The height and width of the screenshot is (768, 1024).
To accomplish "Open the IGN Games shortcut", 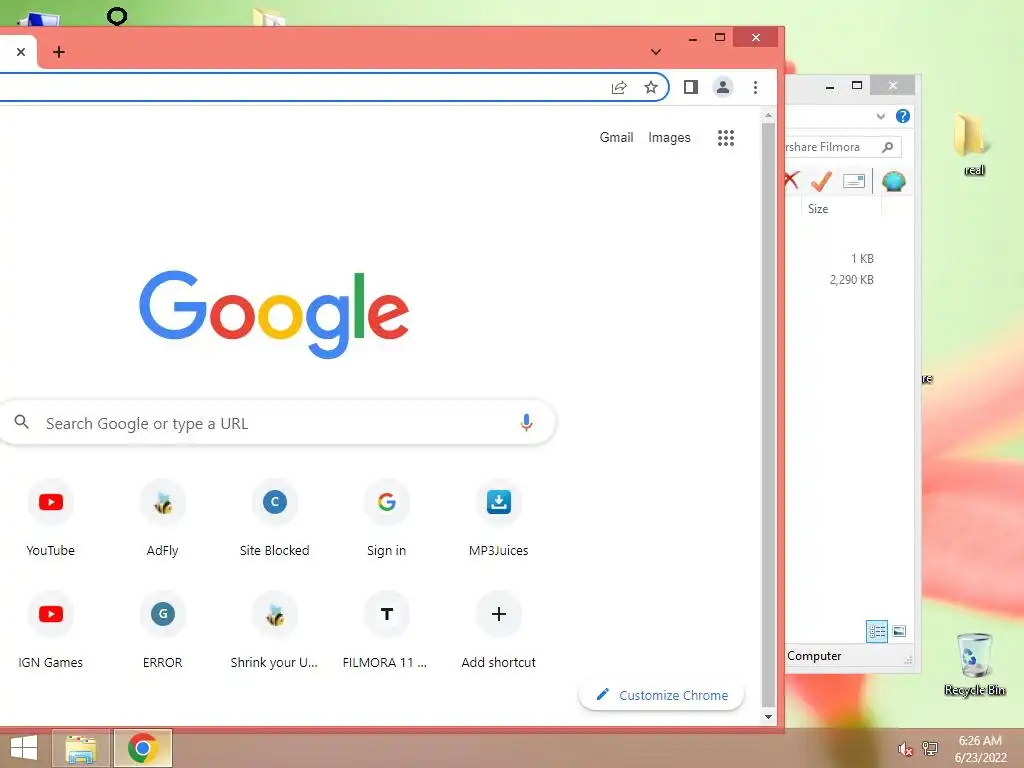I will click(50, 630).
